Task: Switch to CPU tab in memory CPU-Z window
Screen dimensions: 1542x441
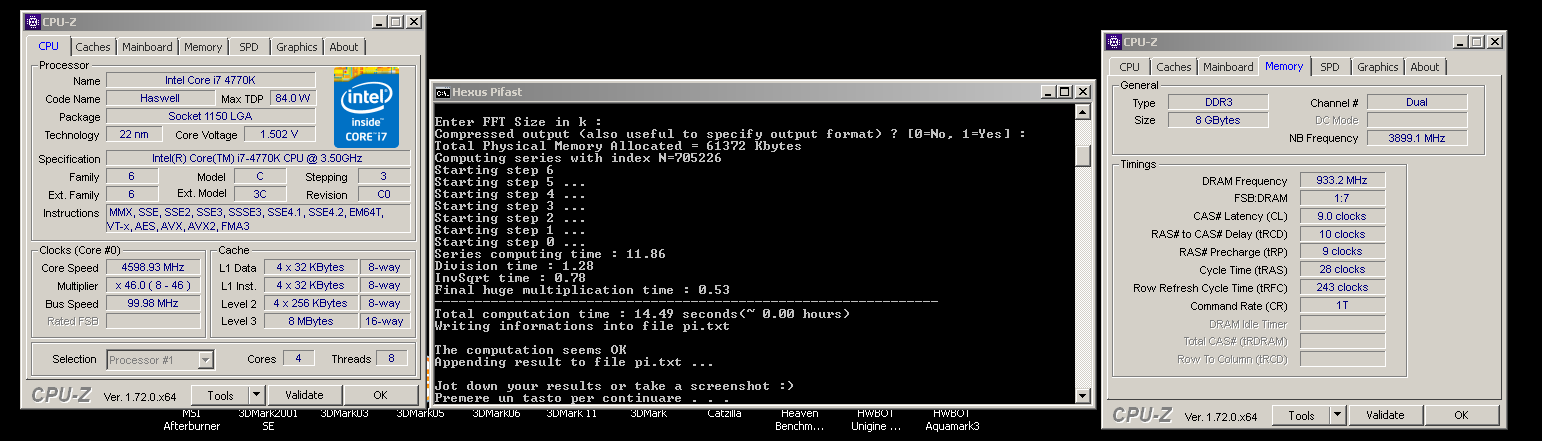Action: click(1129, 67)
